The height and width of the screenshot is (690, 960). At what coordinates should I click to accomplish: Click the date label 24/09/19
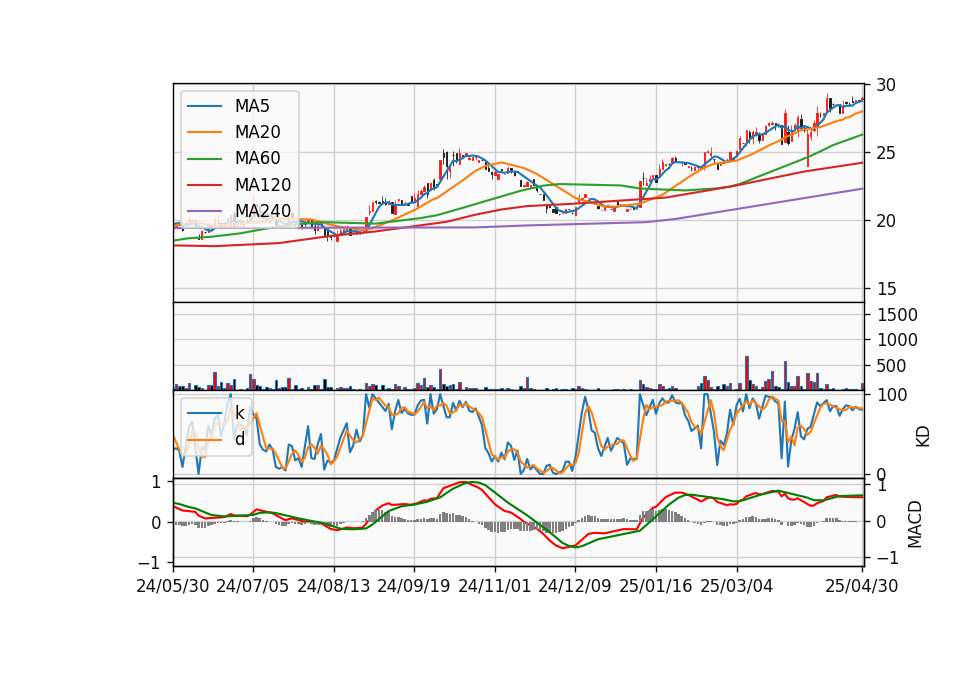point(413,587)
